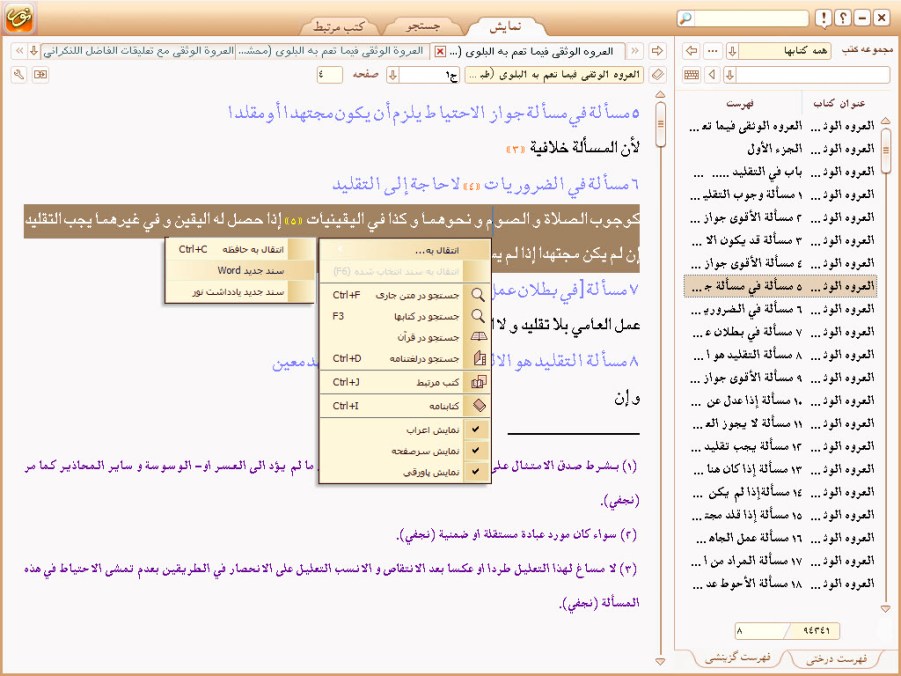Click the main text scrollbar down arrow
Viewport: 901px width, 676px height.
click(x=660, y=662)
